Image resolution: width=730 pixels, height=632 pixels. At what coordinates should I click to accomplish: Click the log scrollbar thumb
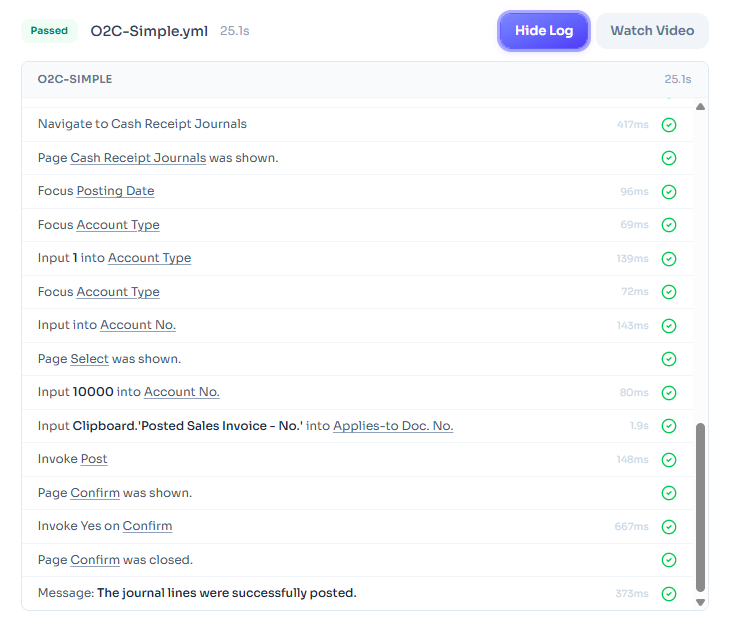tap(700, 507)
